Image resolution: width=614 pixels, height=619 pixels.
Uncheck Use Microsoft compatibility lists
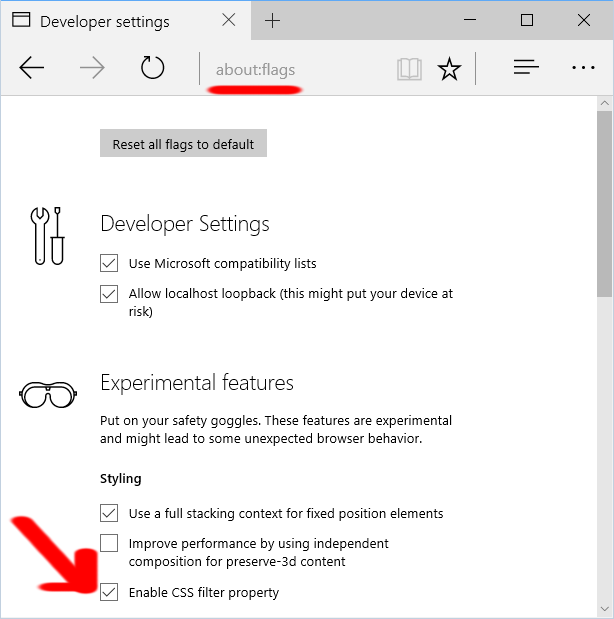(x=109, y=263)
